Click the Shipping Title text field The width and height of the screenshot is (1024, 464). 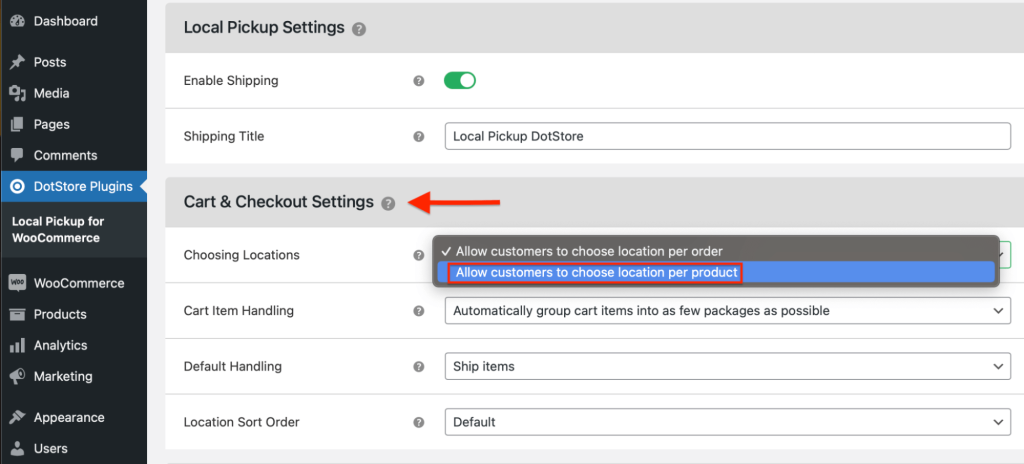tap(728, 137)
